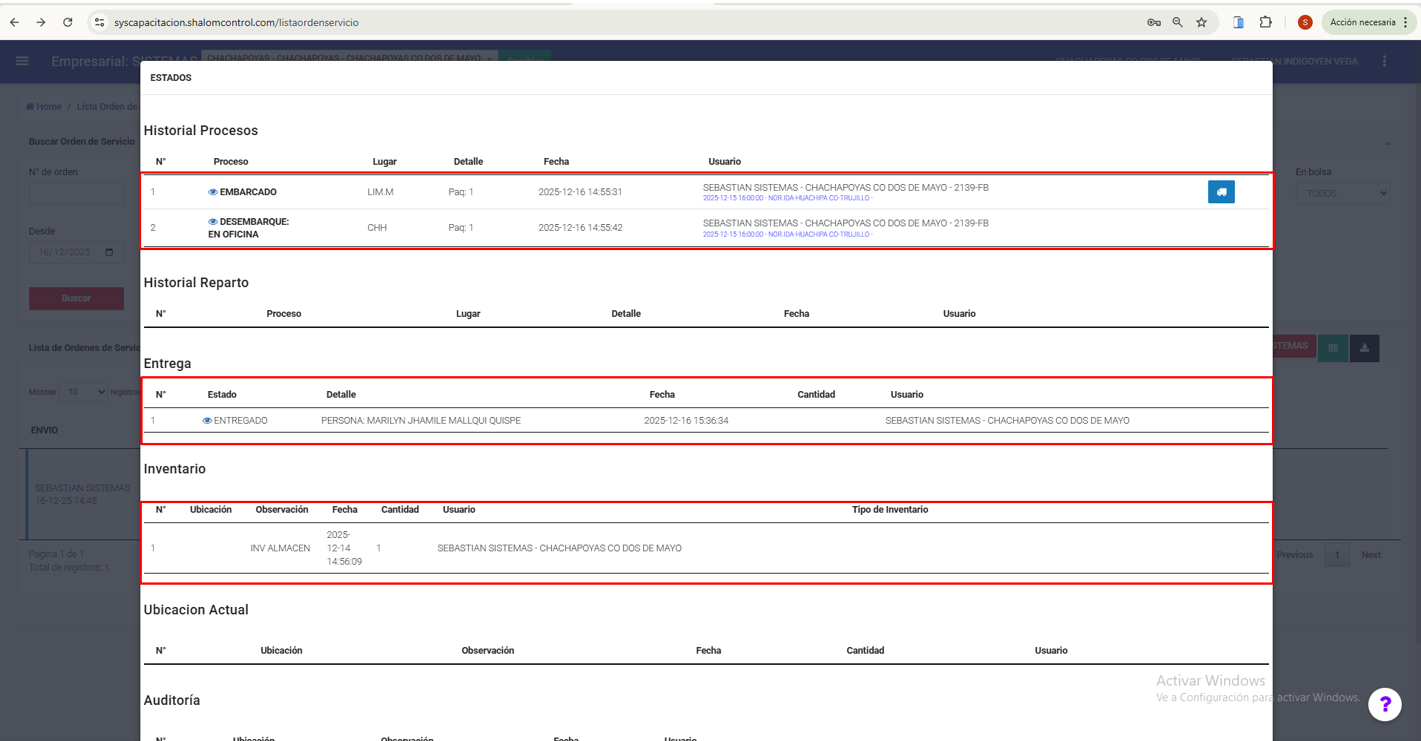Reload the page in the browser
The width and height of the screenshot is (1421, 741).
pyautogui.click(x=67, y=22)
